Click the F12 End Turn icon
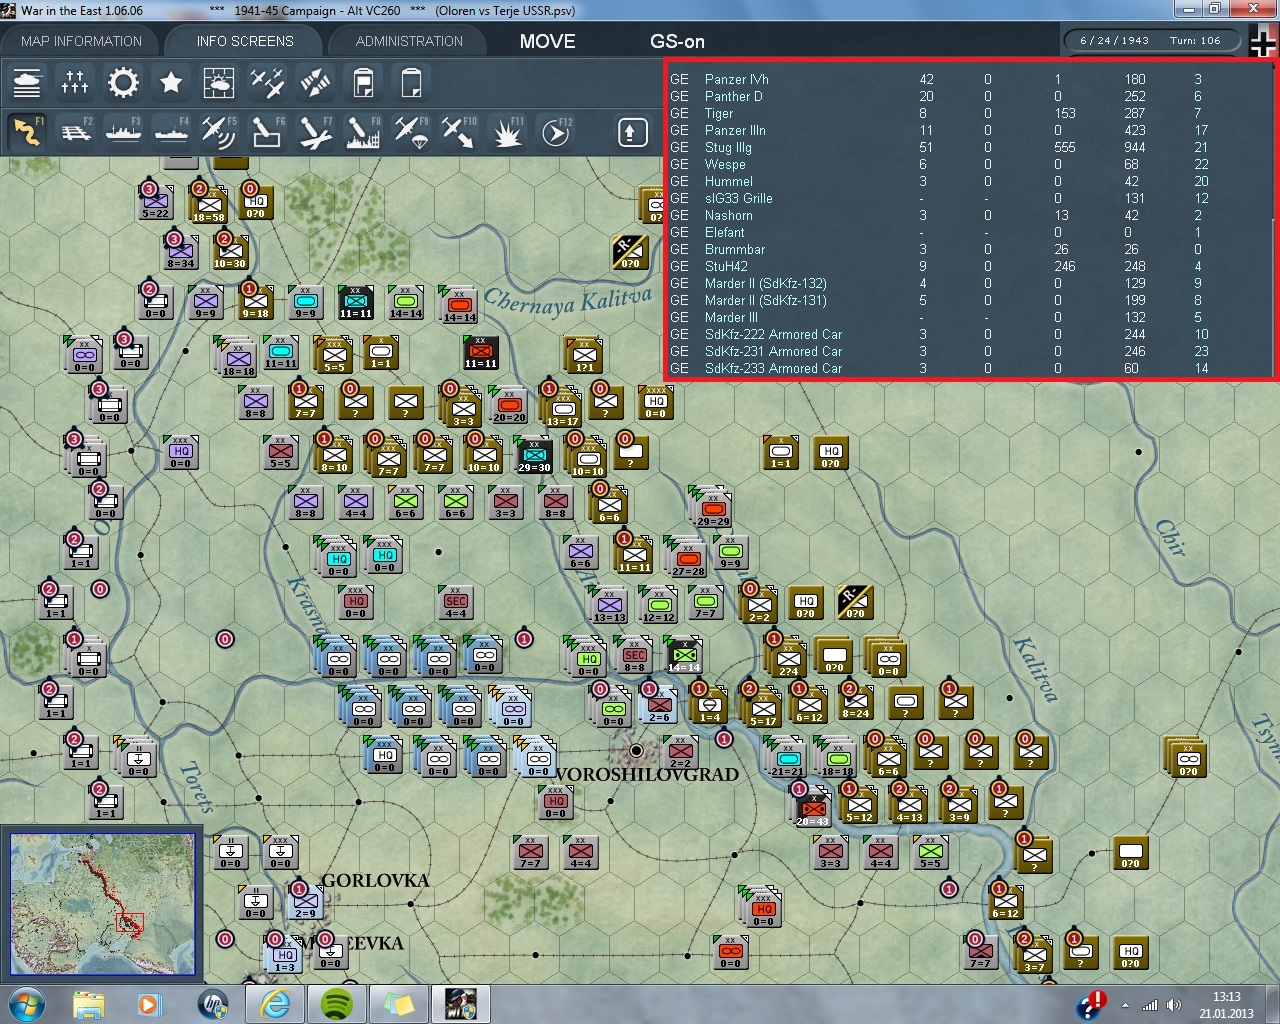1280x1024 pixels. 556,132
